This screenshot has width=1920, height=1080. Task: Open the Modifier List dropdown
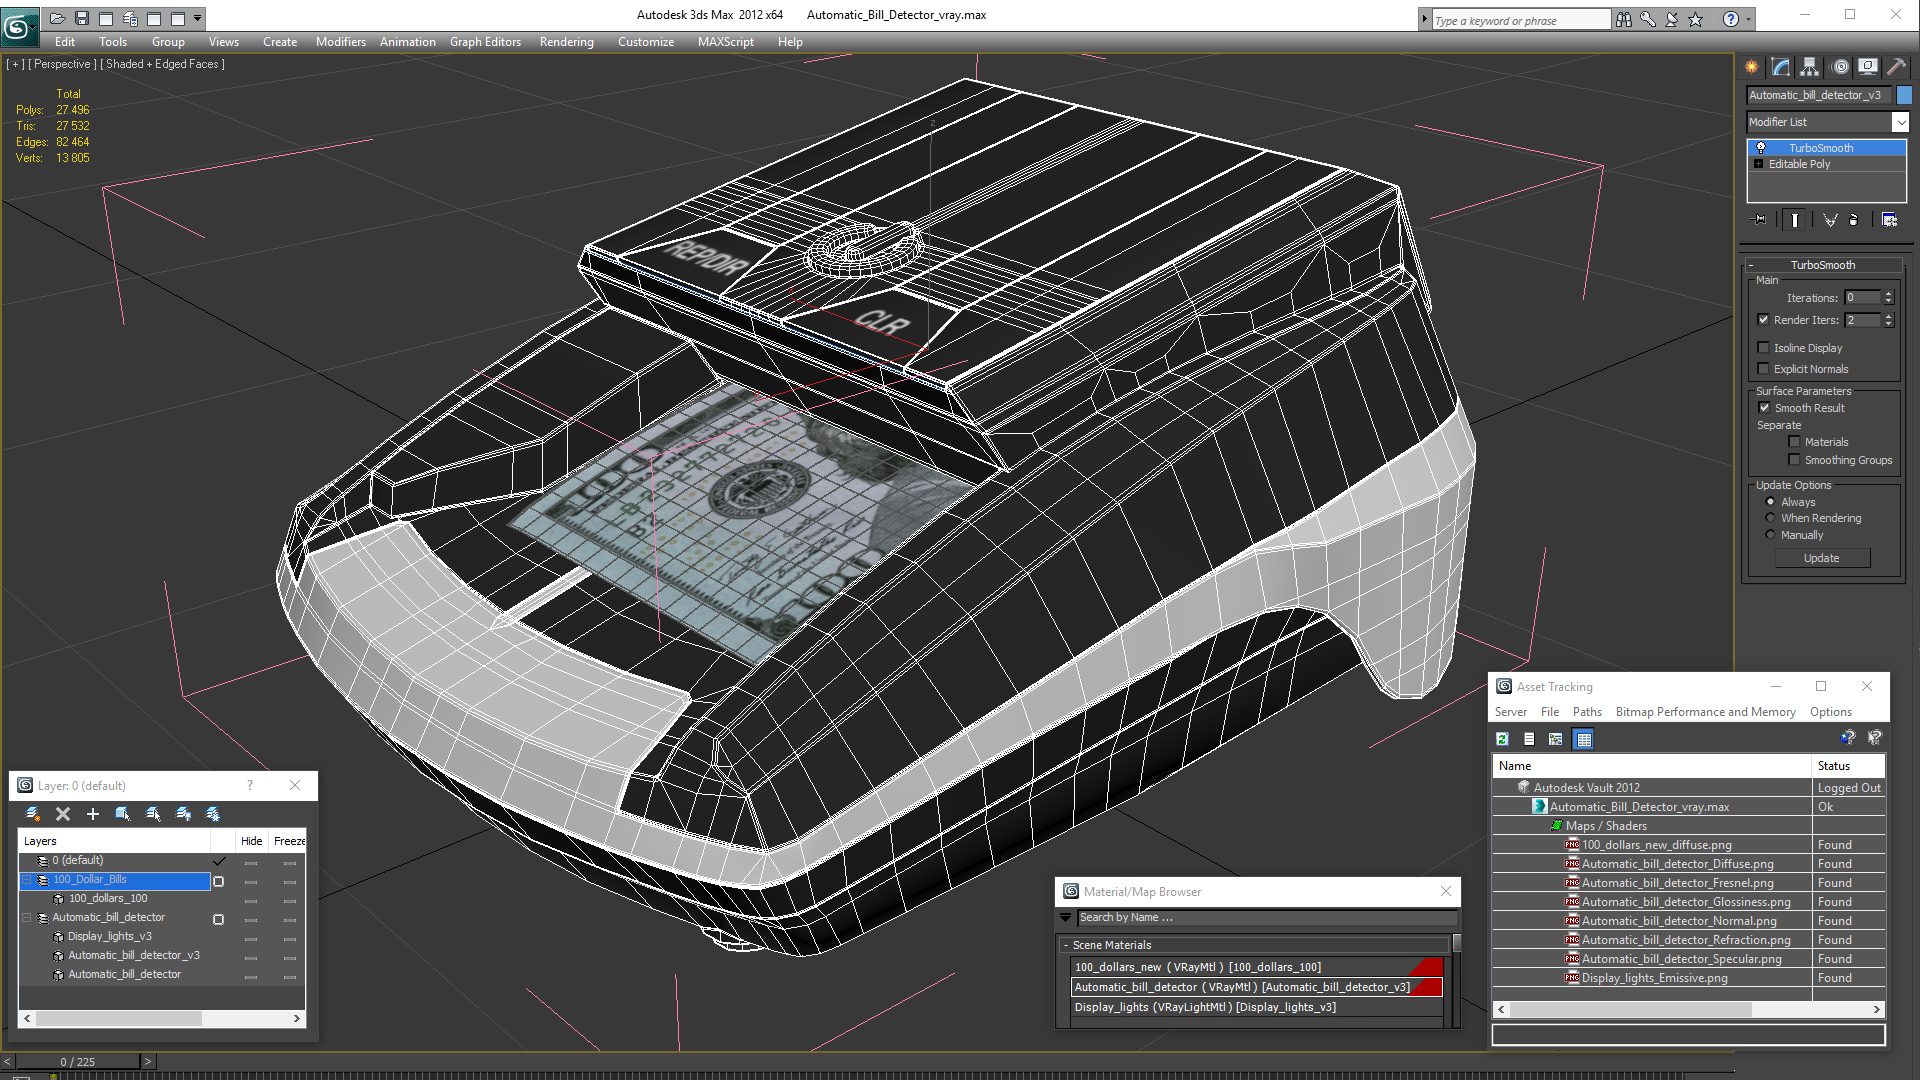[x=1900, y=122]
